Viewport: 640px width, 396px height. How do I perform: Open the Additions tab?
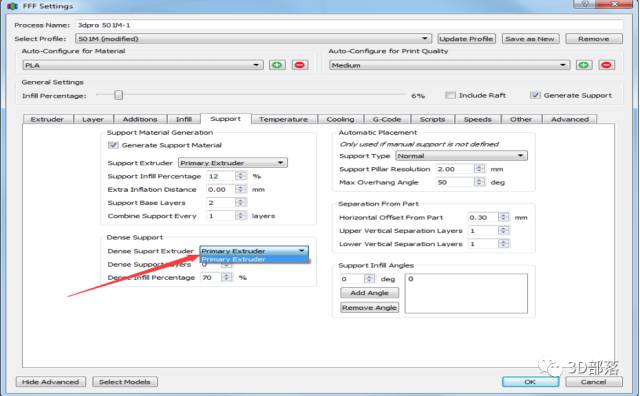[x=140, y=119]
